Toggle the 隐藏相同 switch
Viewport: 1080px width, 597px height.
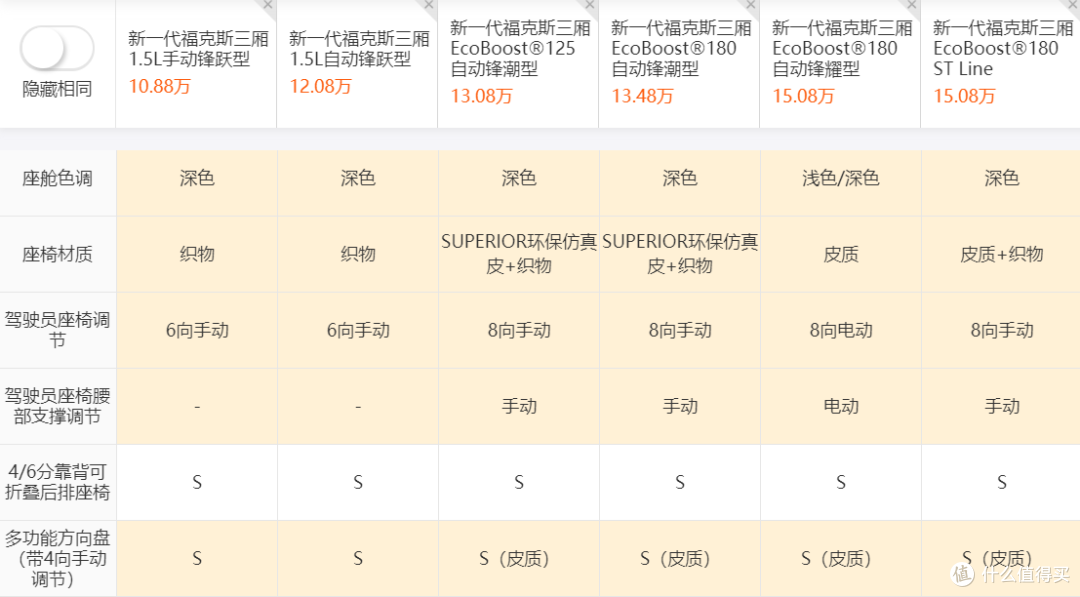(x=56, y=48)
